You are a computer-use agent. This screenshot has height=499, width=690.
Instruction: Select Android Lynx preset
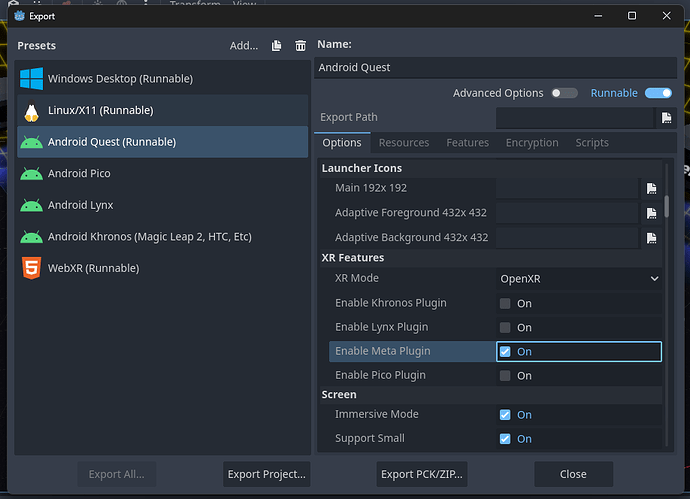(162, 205)
